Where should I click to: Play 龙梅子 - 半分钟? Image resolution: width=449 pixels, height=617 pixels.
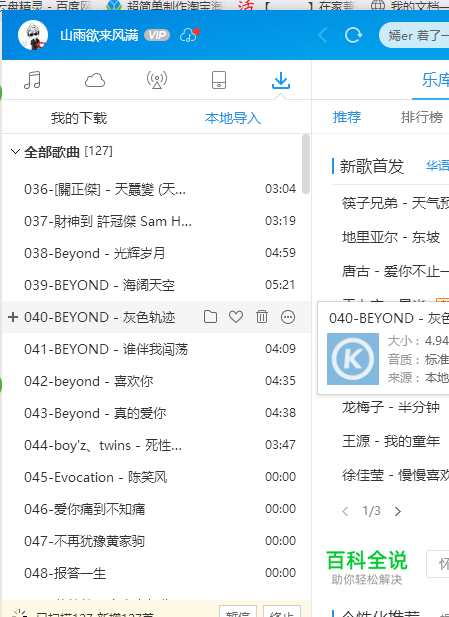tap(391, 407)
